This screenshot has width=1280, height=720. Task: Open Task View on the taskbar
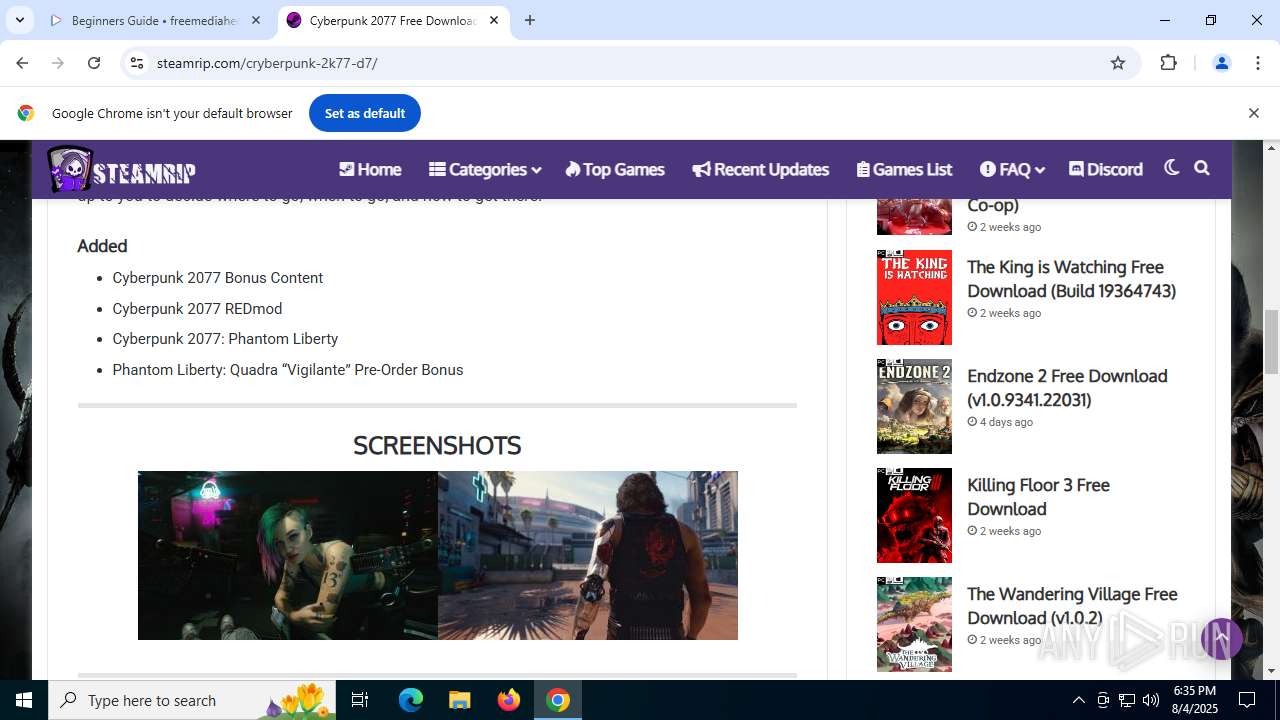360,700
